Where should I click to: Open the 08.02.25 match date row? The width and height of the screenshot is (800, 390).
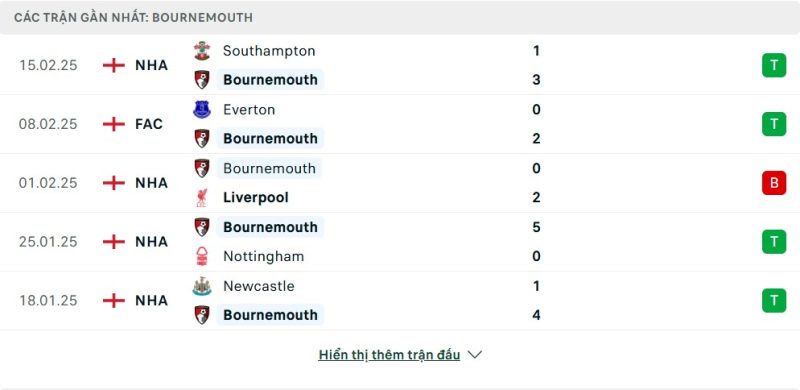400,124
